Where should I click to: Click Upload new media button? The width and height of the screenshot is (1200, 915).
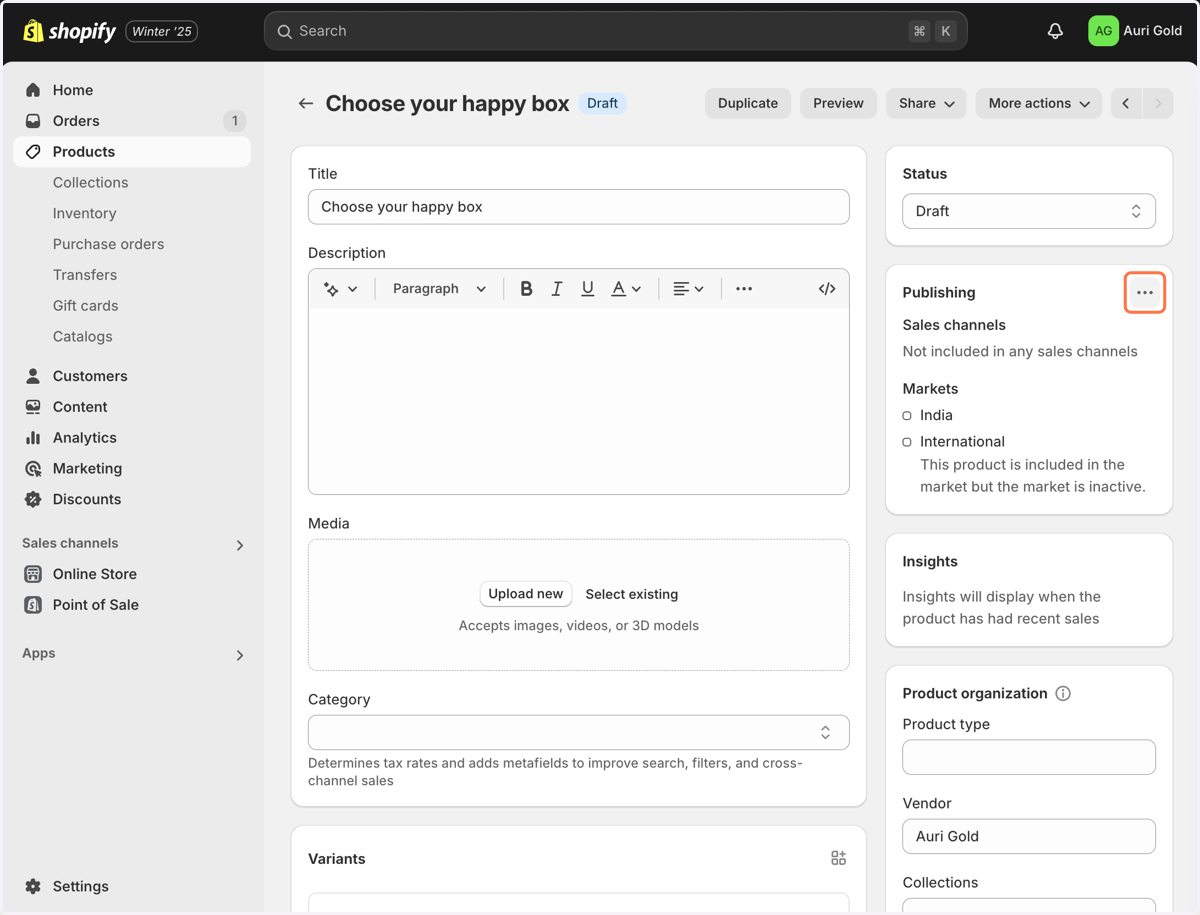(x=526, y=594)
